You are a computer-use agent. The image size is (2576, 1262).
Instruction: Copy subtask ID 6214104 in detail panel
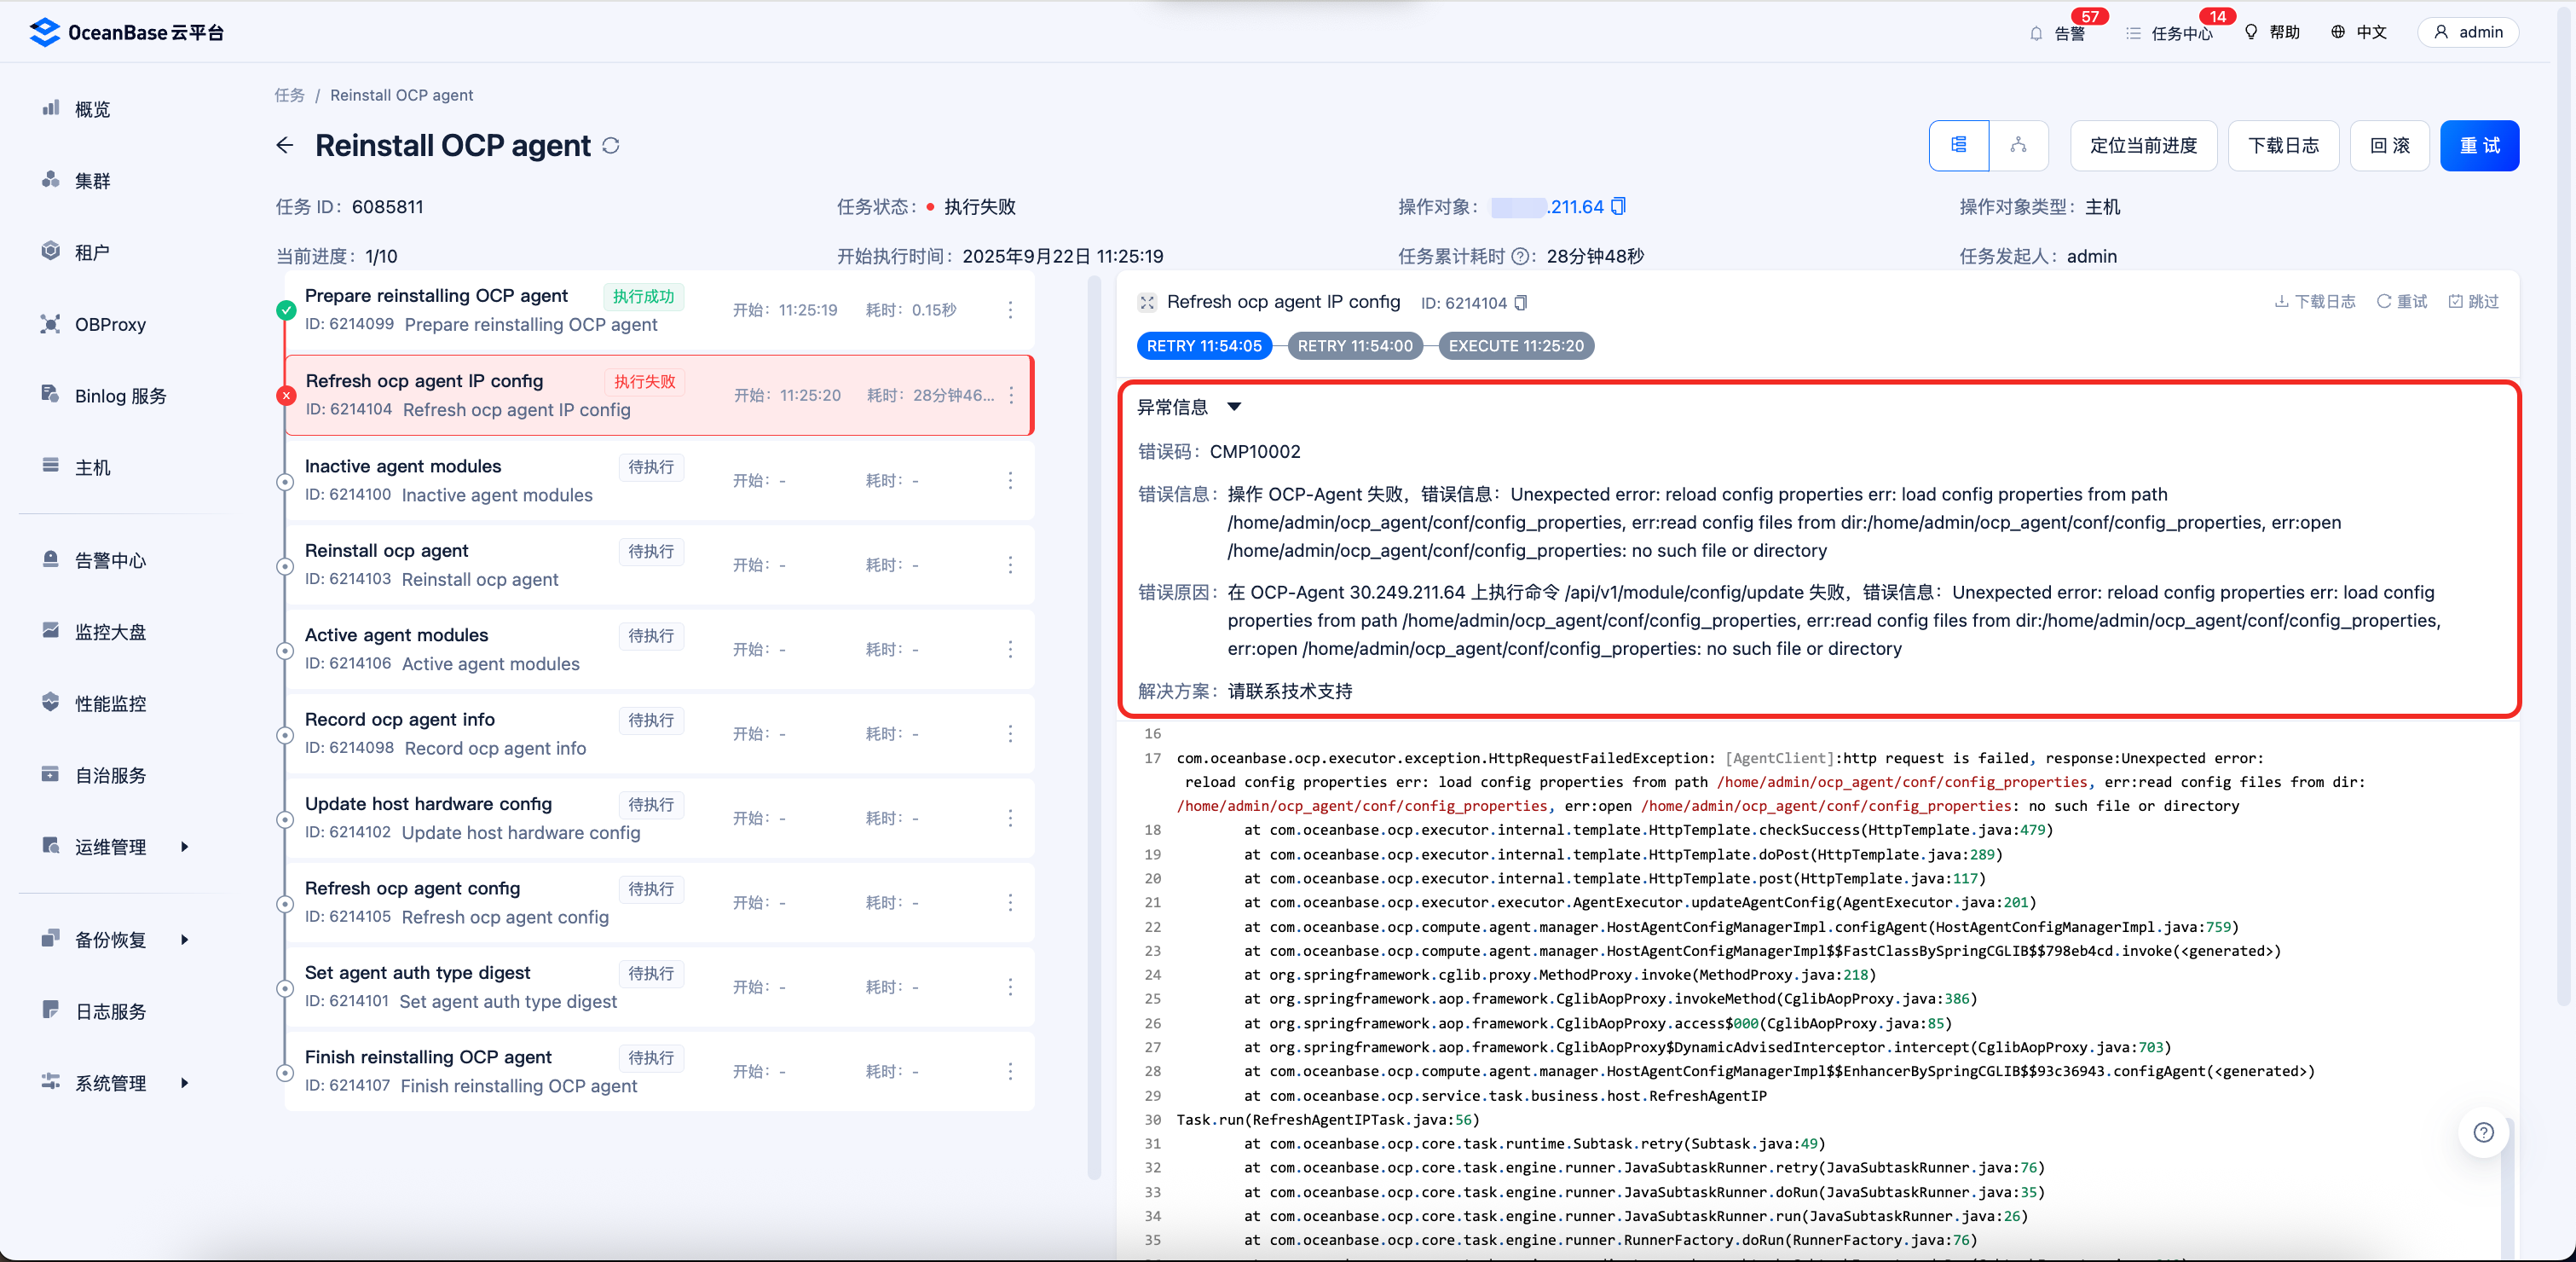point(1521,303)
